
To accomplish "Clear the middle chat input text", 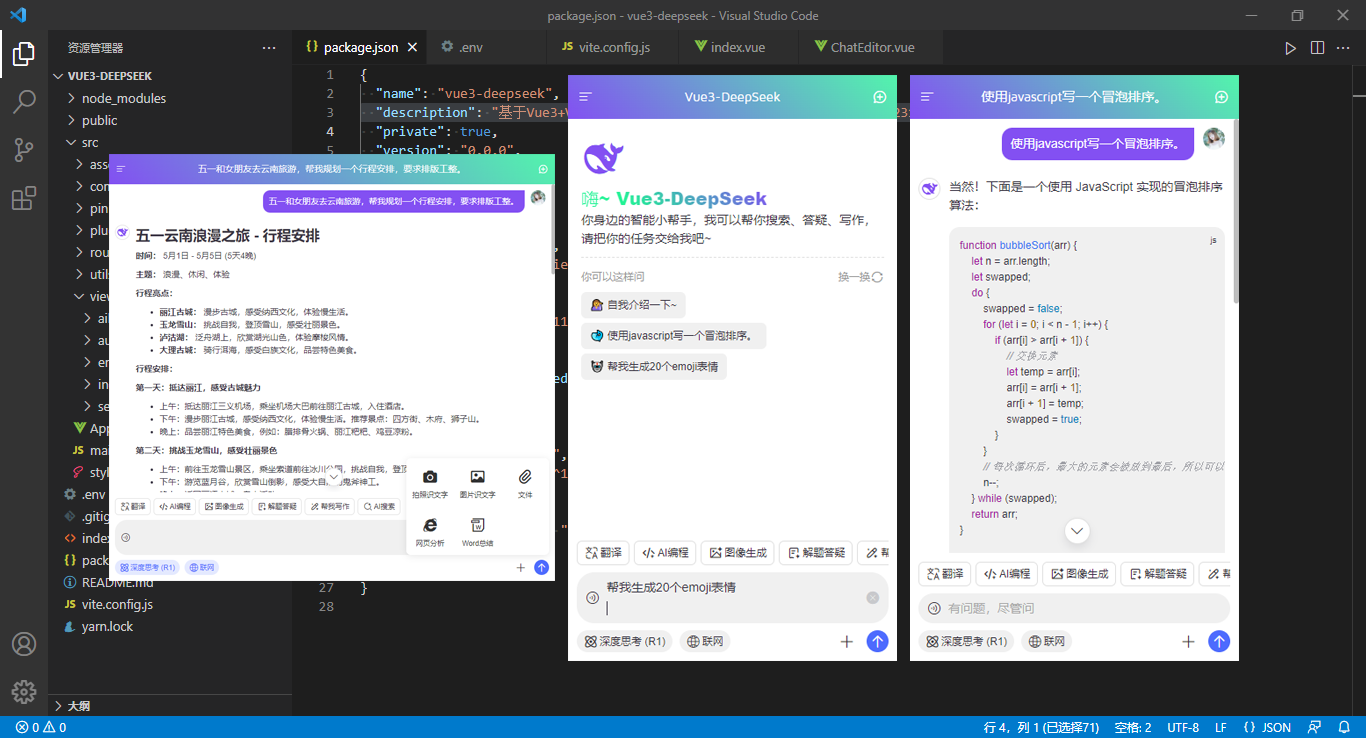I will pos(872,598).
